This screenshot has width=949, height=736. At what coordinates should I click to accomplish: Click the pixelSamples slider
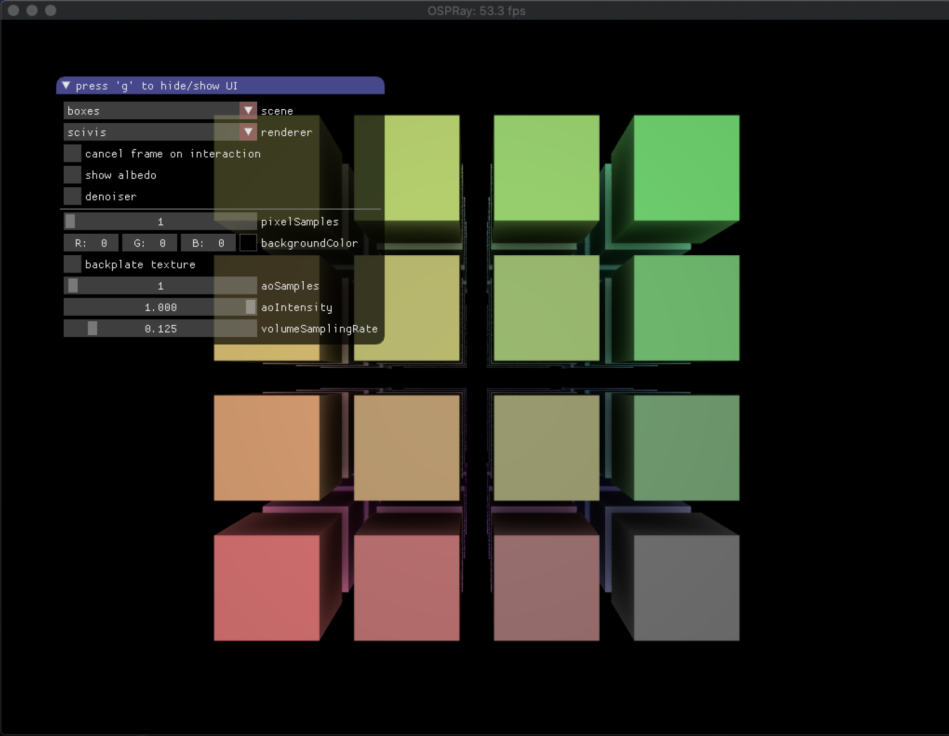[x=160, y=221]
